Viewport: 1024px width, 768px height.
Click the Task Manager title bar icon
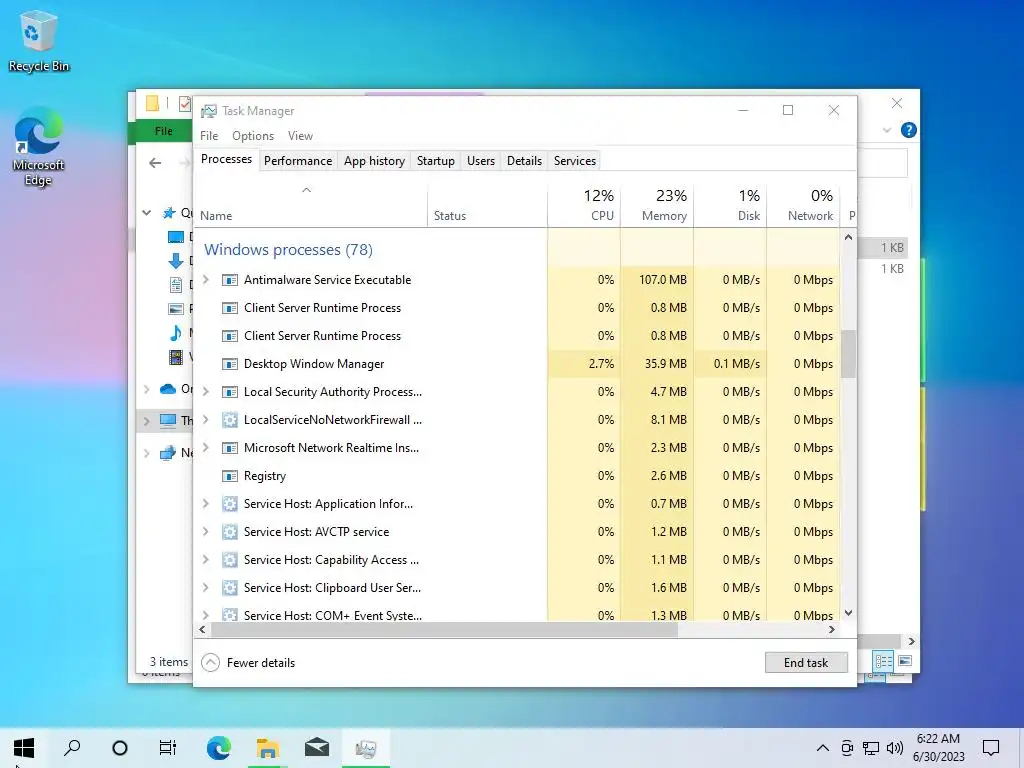[x=209, y=111]
